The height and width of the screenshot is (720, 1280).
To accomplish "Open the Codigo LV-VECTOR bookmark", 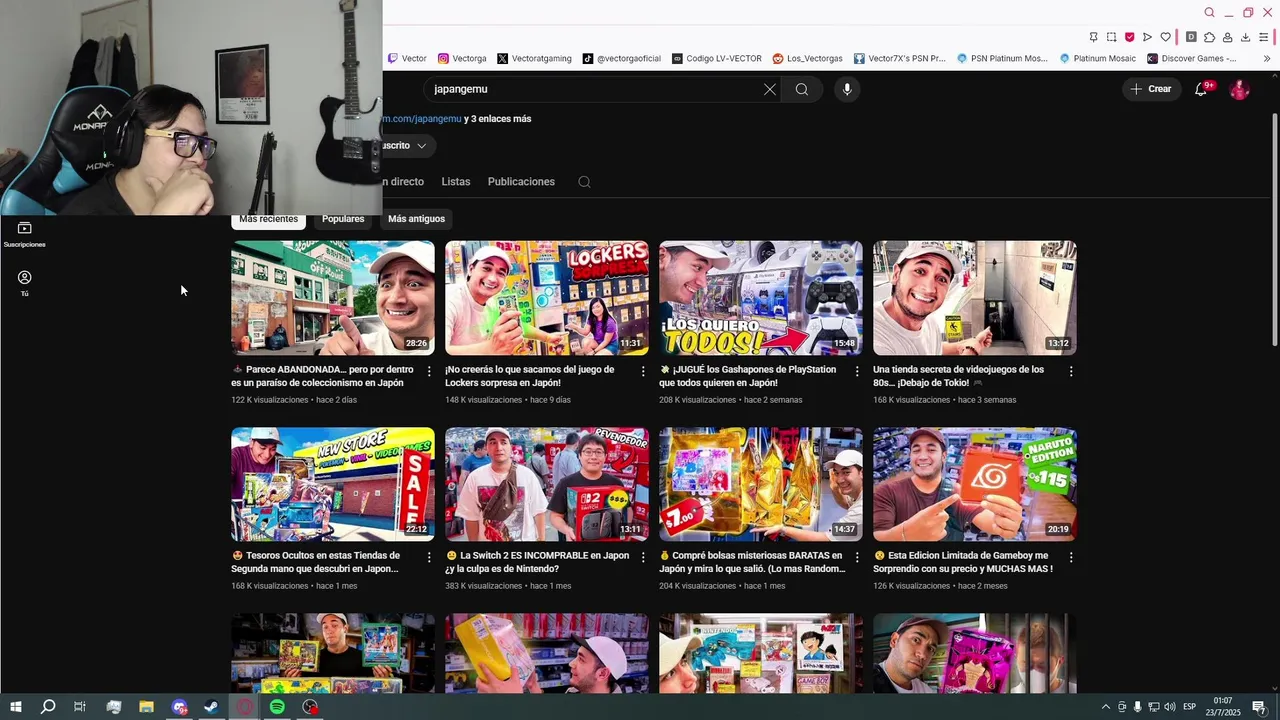I will (x=717, y=58).
